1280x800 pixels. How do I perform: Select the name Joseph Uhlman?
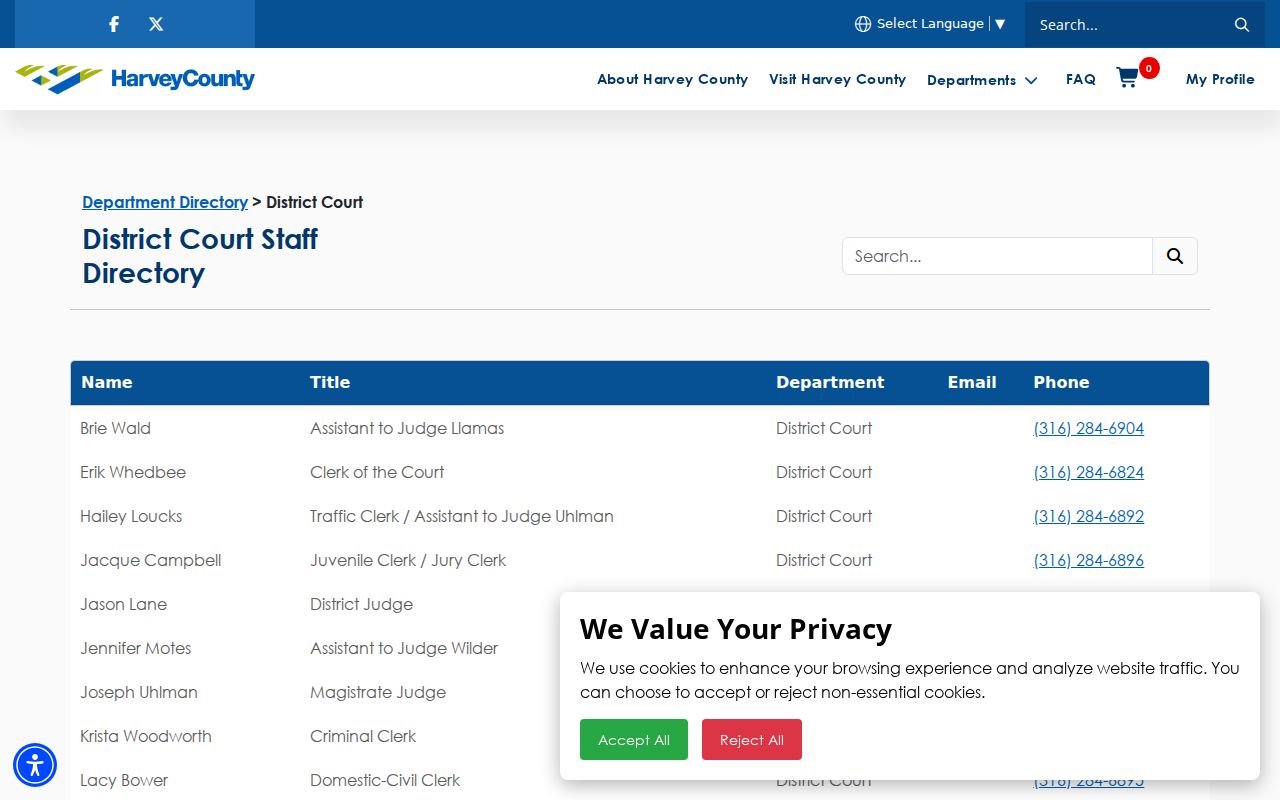click(139, 692)
